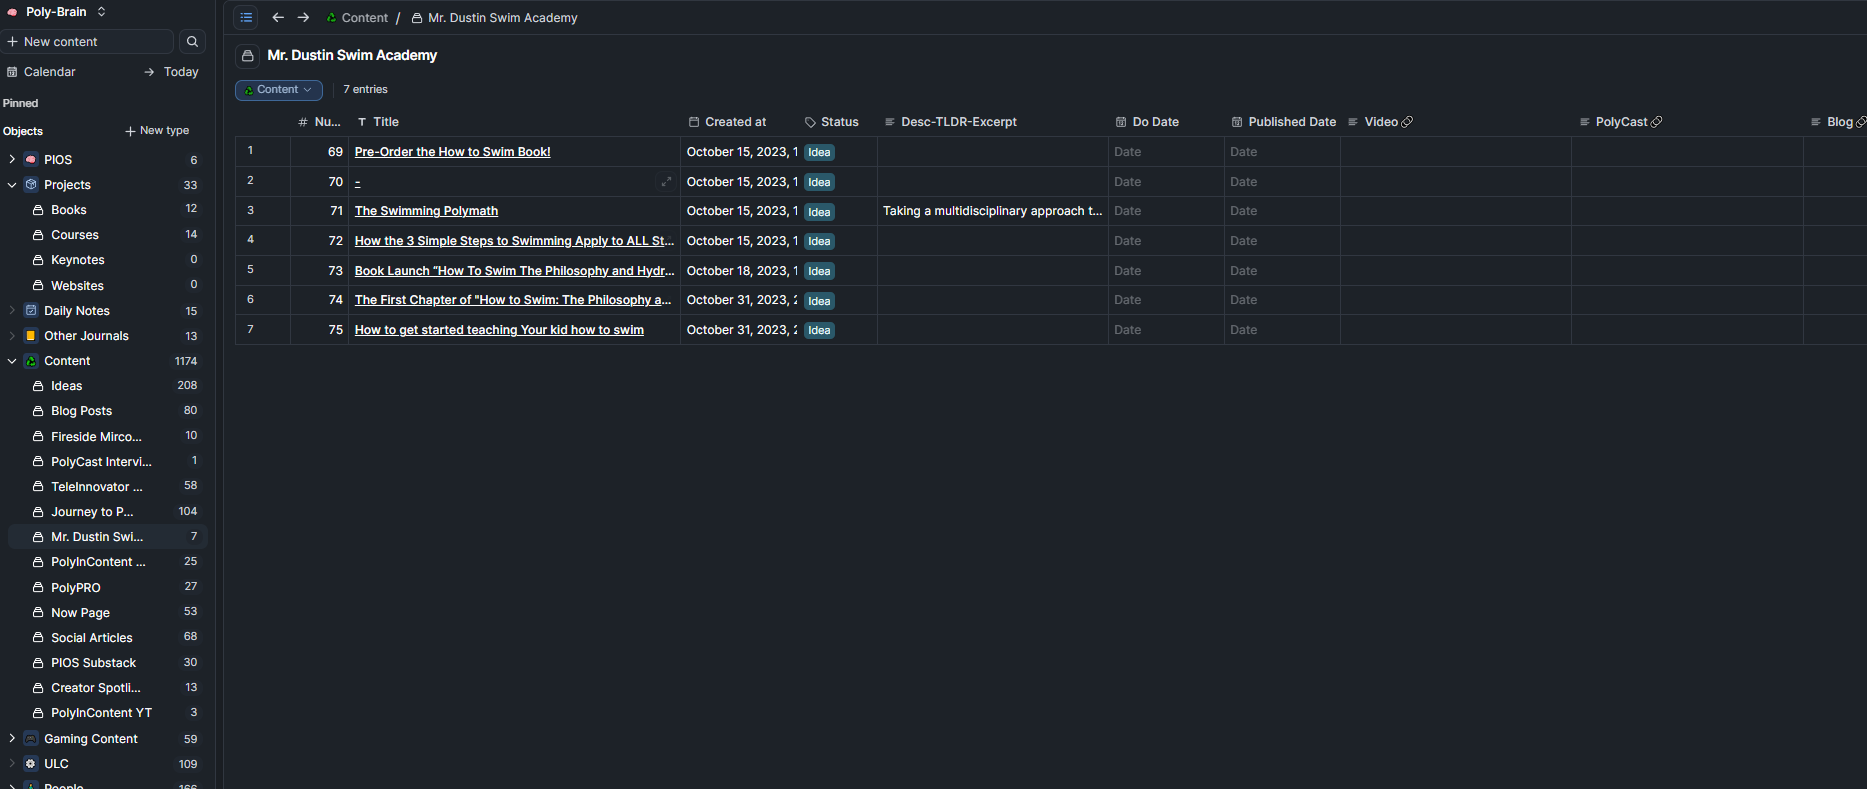
Task: Open the Content view dropdown
Action: point(278,90)
